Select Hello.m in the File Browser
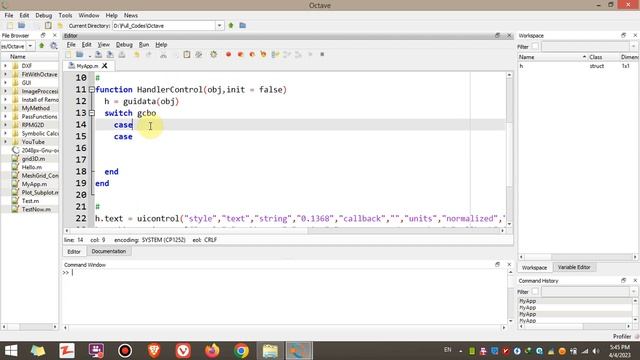The image size is (640, 360). 32,167
